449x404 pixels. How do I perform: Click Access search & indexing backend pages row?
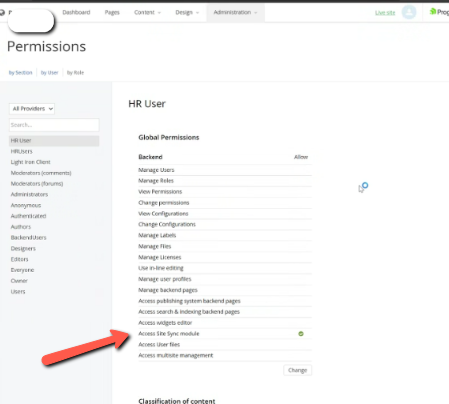click(225, 312)
